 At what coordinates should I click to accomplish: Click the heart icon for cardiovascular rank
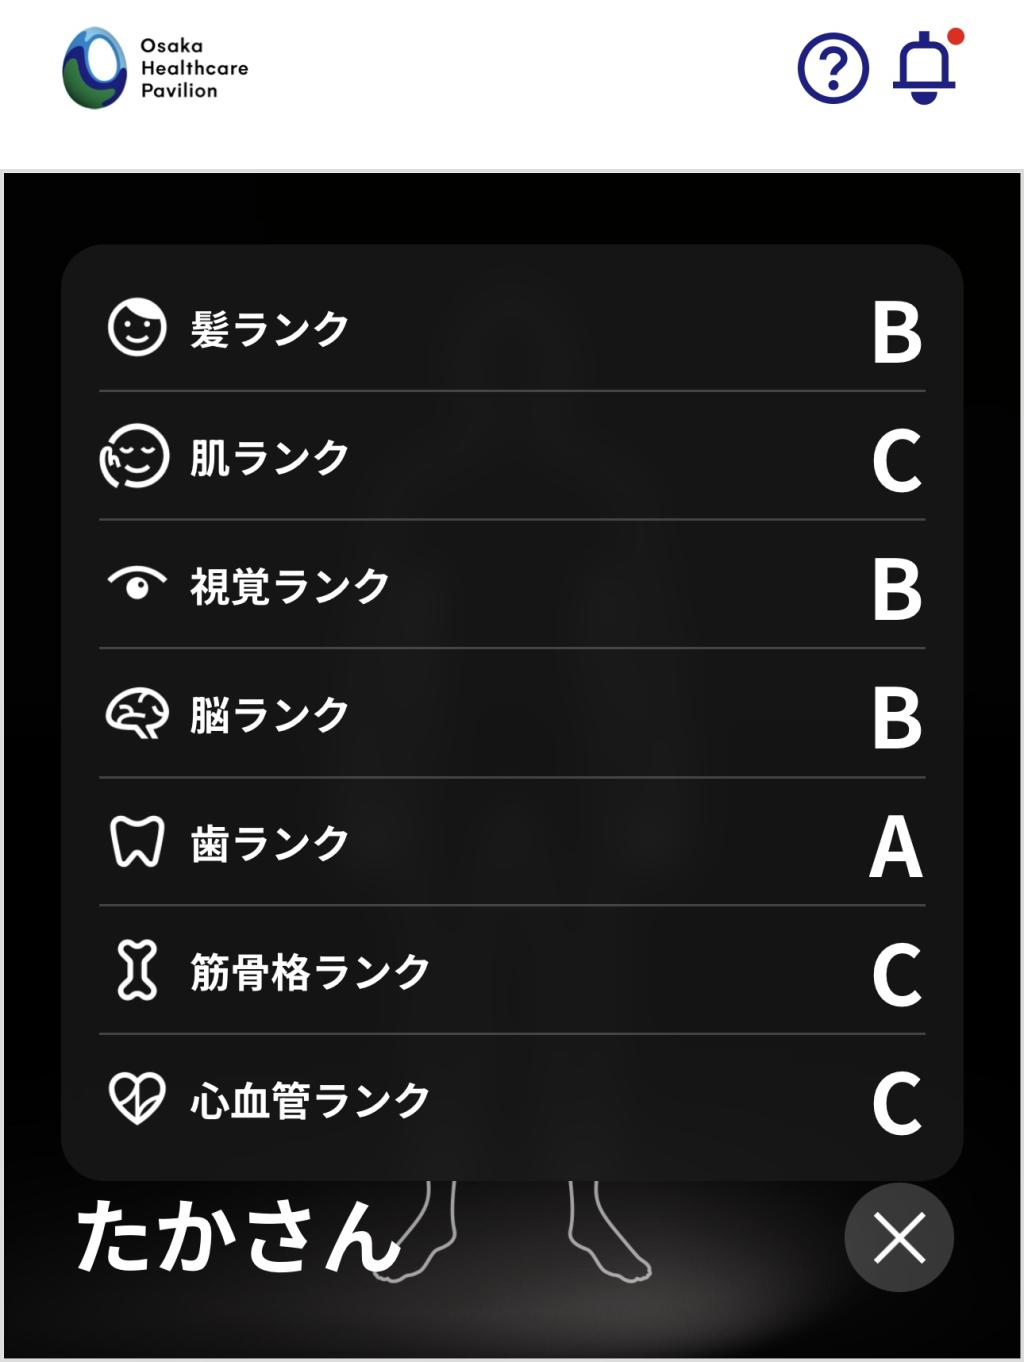137,1099
